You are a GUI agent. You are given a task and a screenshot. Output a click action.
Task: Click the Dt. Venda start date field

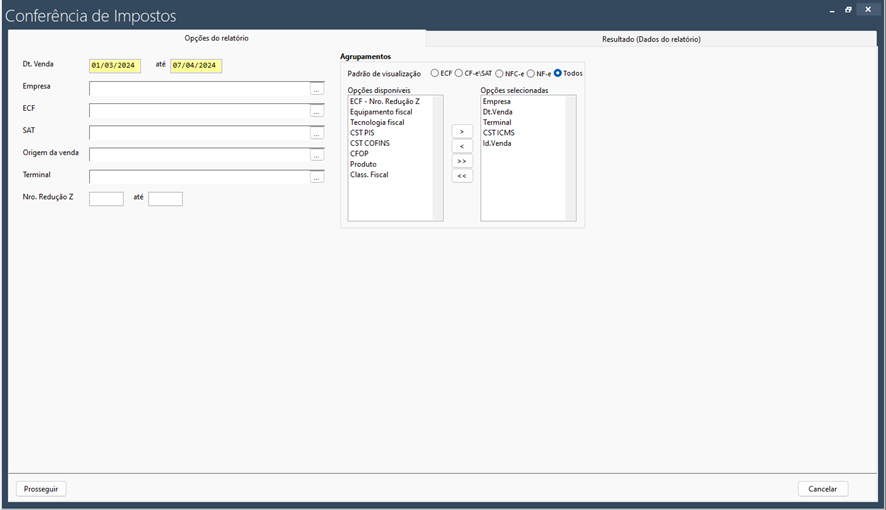coord(114,66)
